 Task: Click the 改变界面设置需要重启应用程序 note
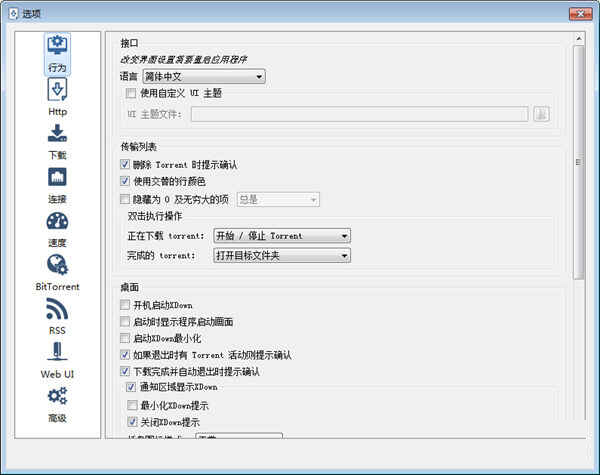[184, 60]
